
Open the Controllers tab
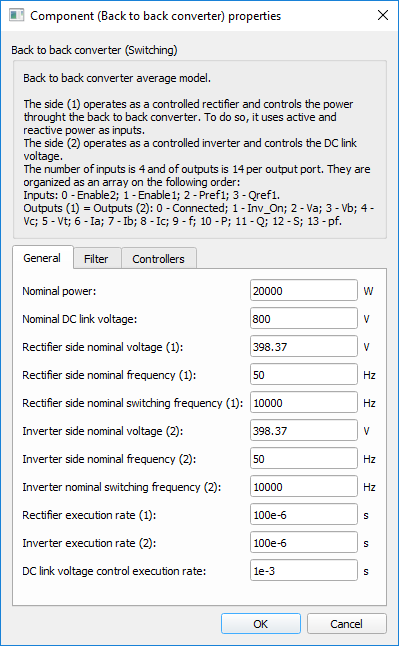click(x=158, y=259)
